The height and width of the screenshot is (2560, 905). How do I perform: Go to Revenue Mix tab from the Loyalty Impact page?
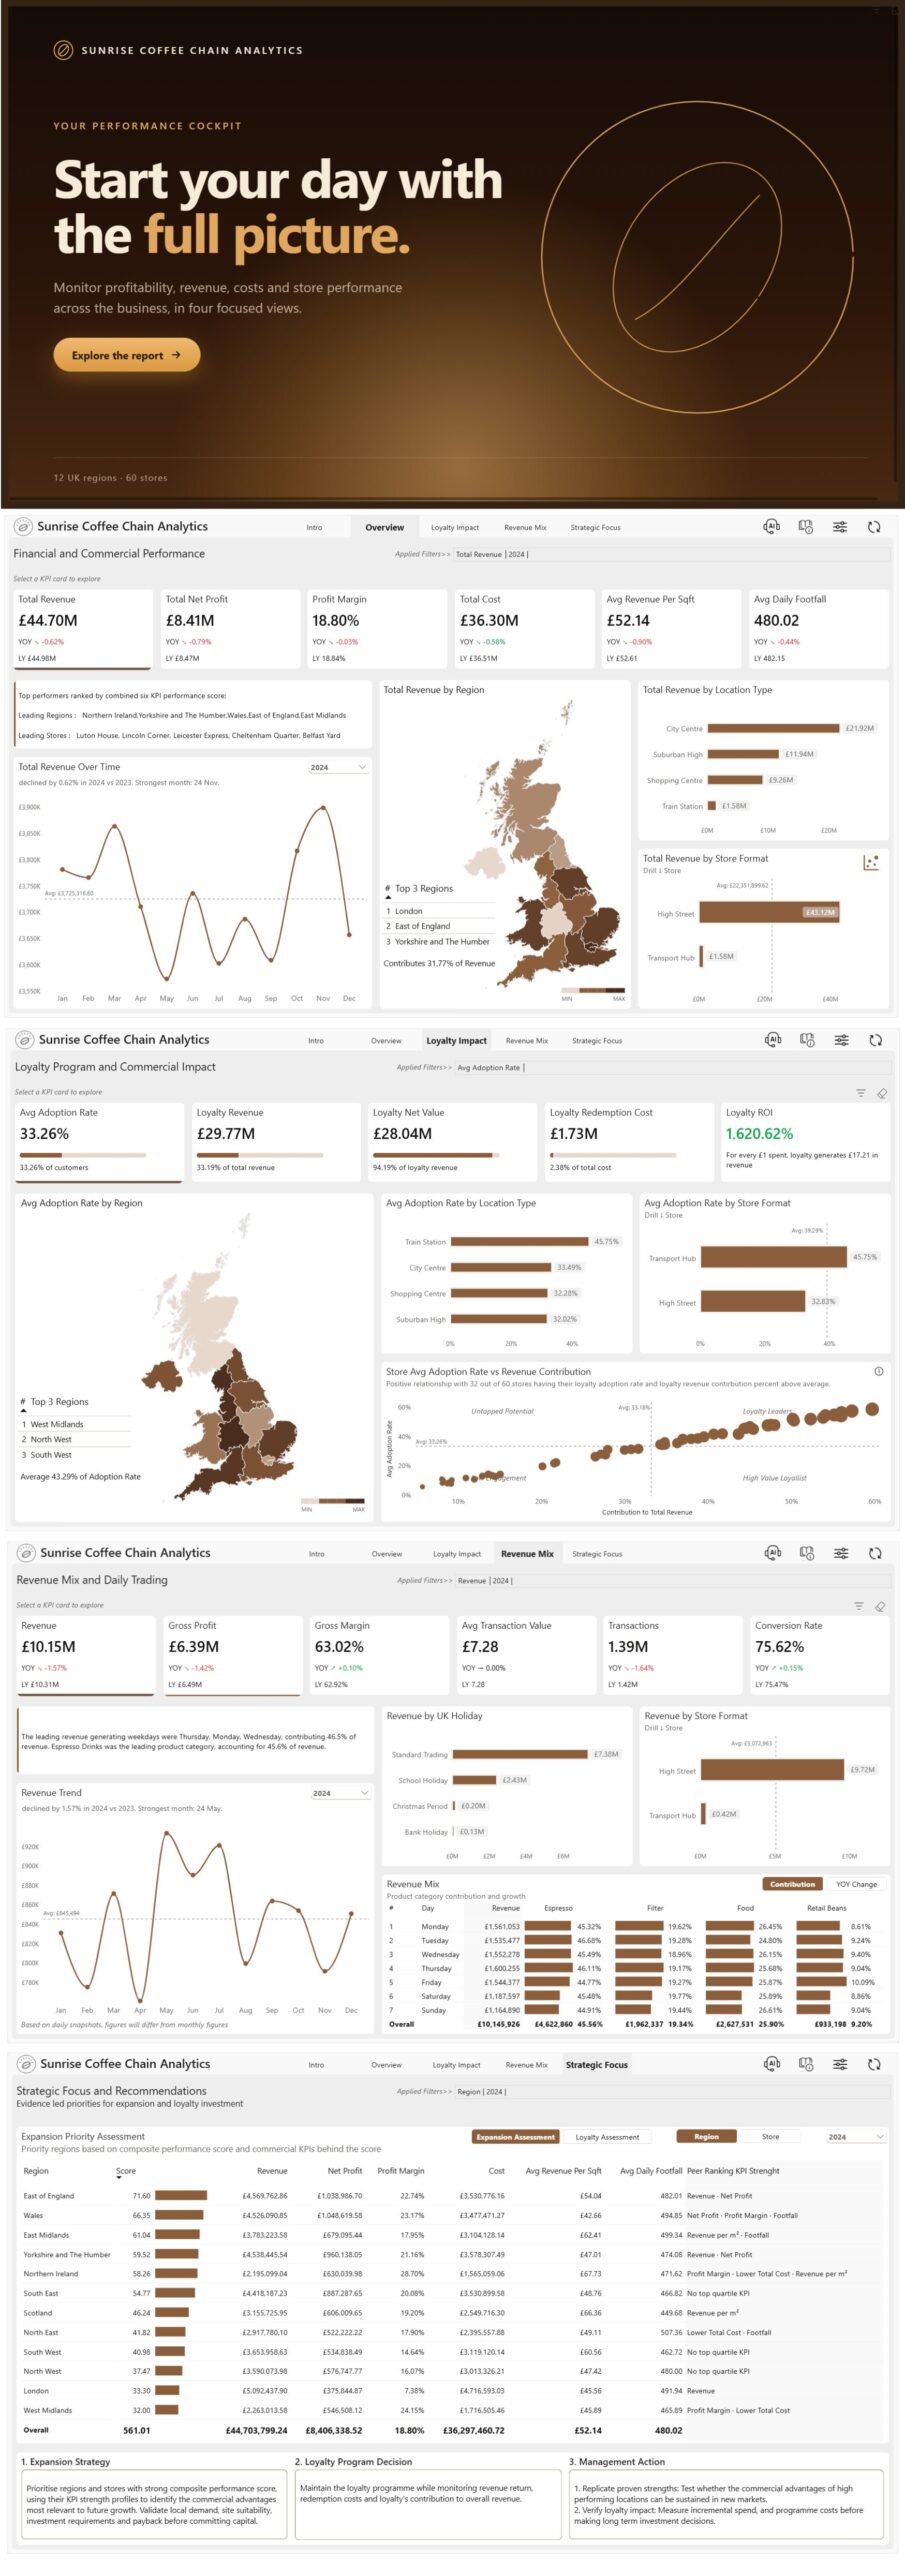[527, 1041]
